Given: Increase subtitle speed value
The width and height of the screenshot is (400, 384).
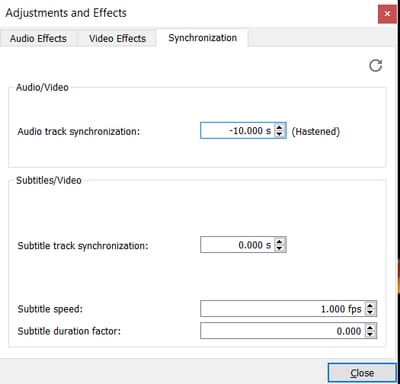Looking at the screenshot, I should [370, 305].
